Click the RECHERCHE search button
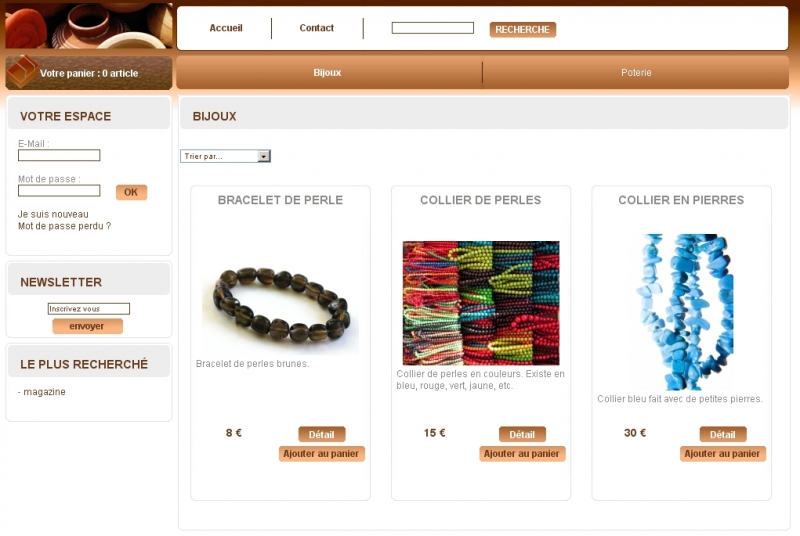The width and height of the screenshot is (800, 536). tap(522, 30)
